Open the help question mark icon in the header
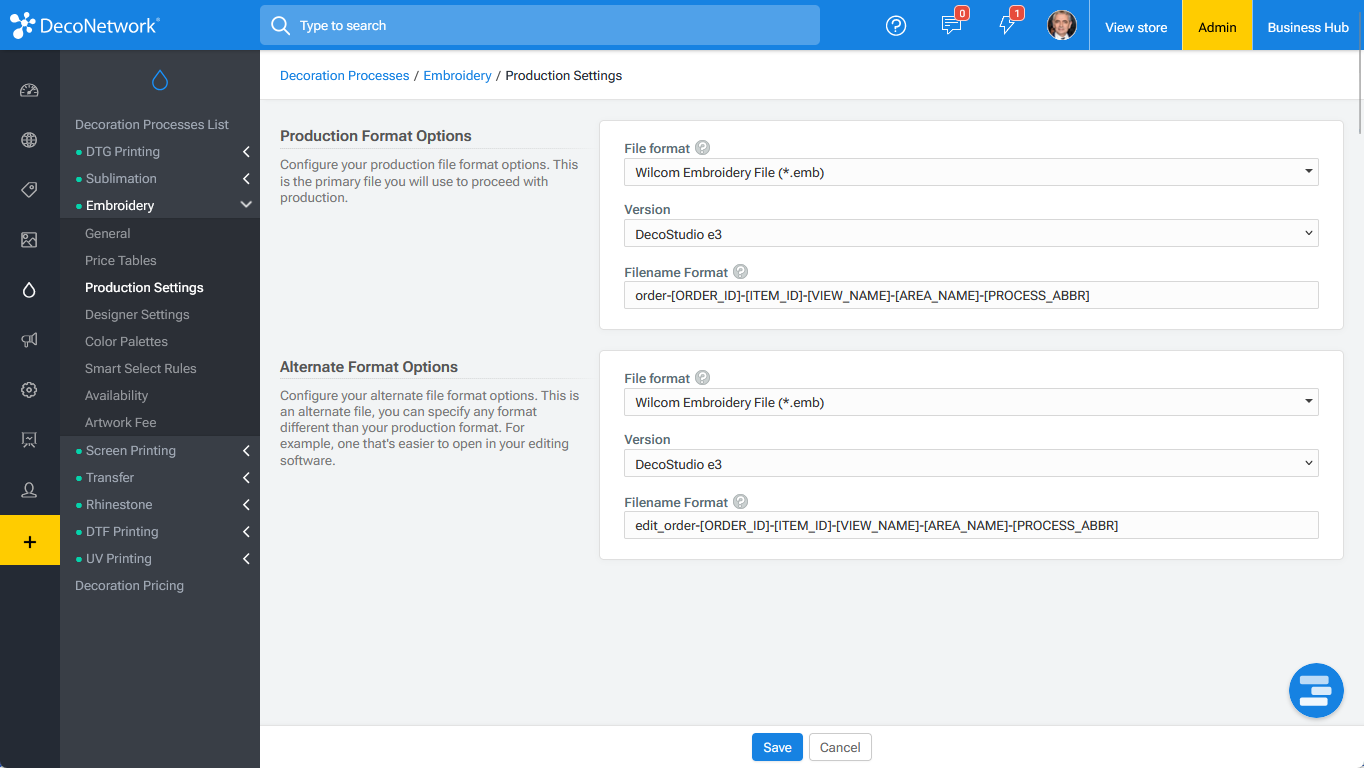 pos(896,26)
